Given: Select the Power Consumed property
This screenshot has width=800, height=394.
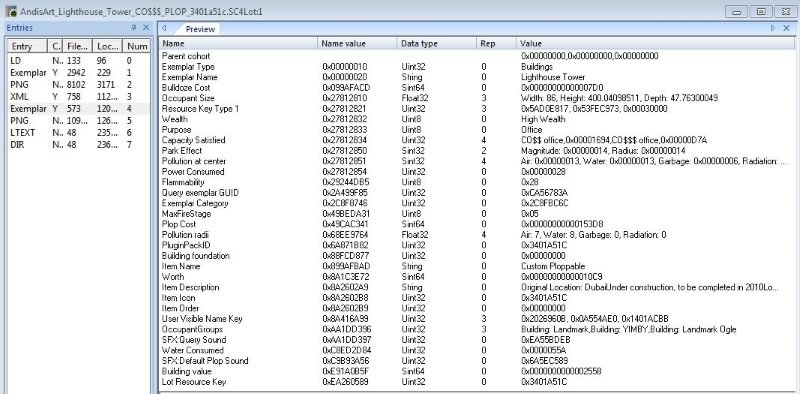Looking at the screenshot, I should (477, 171).
